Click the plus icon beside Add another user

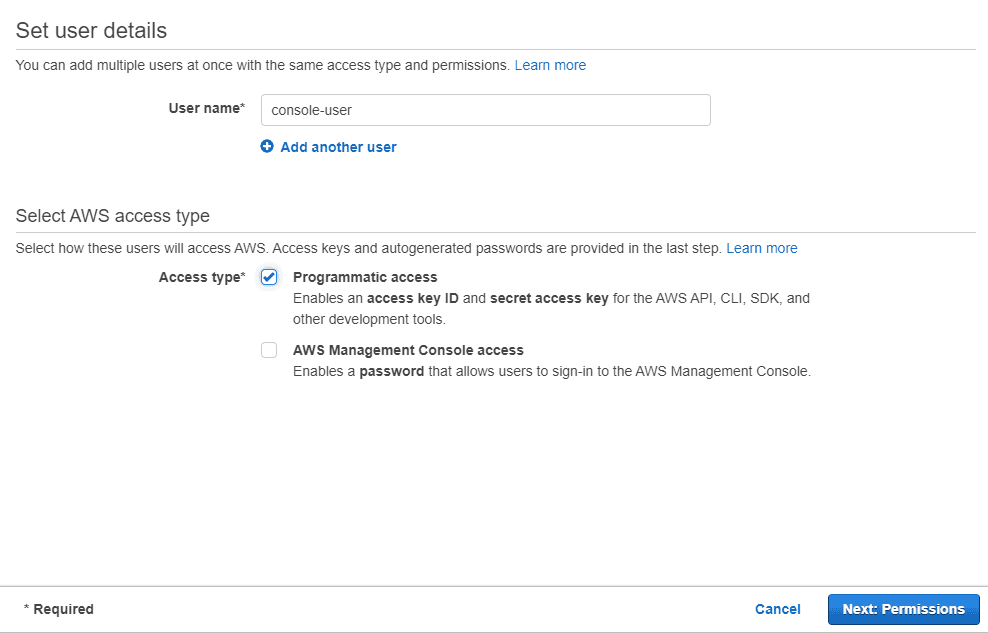[267, 146]
